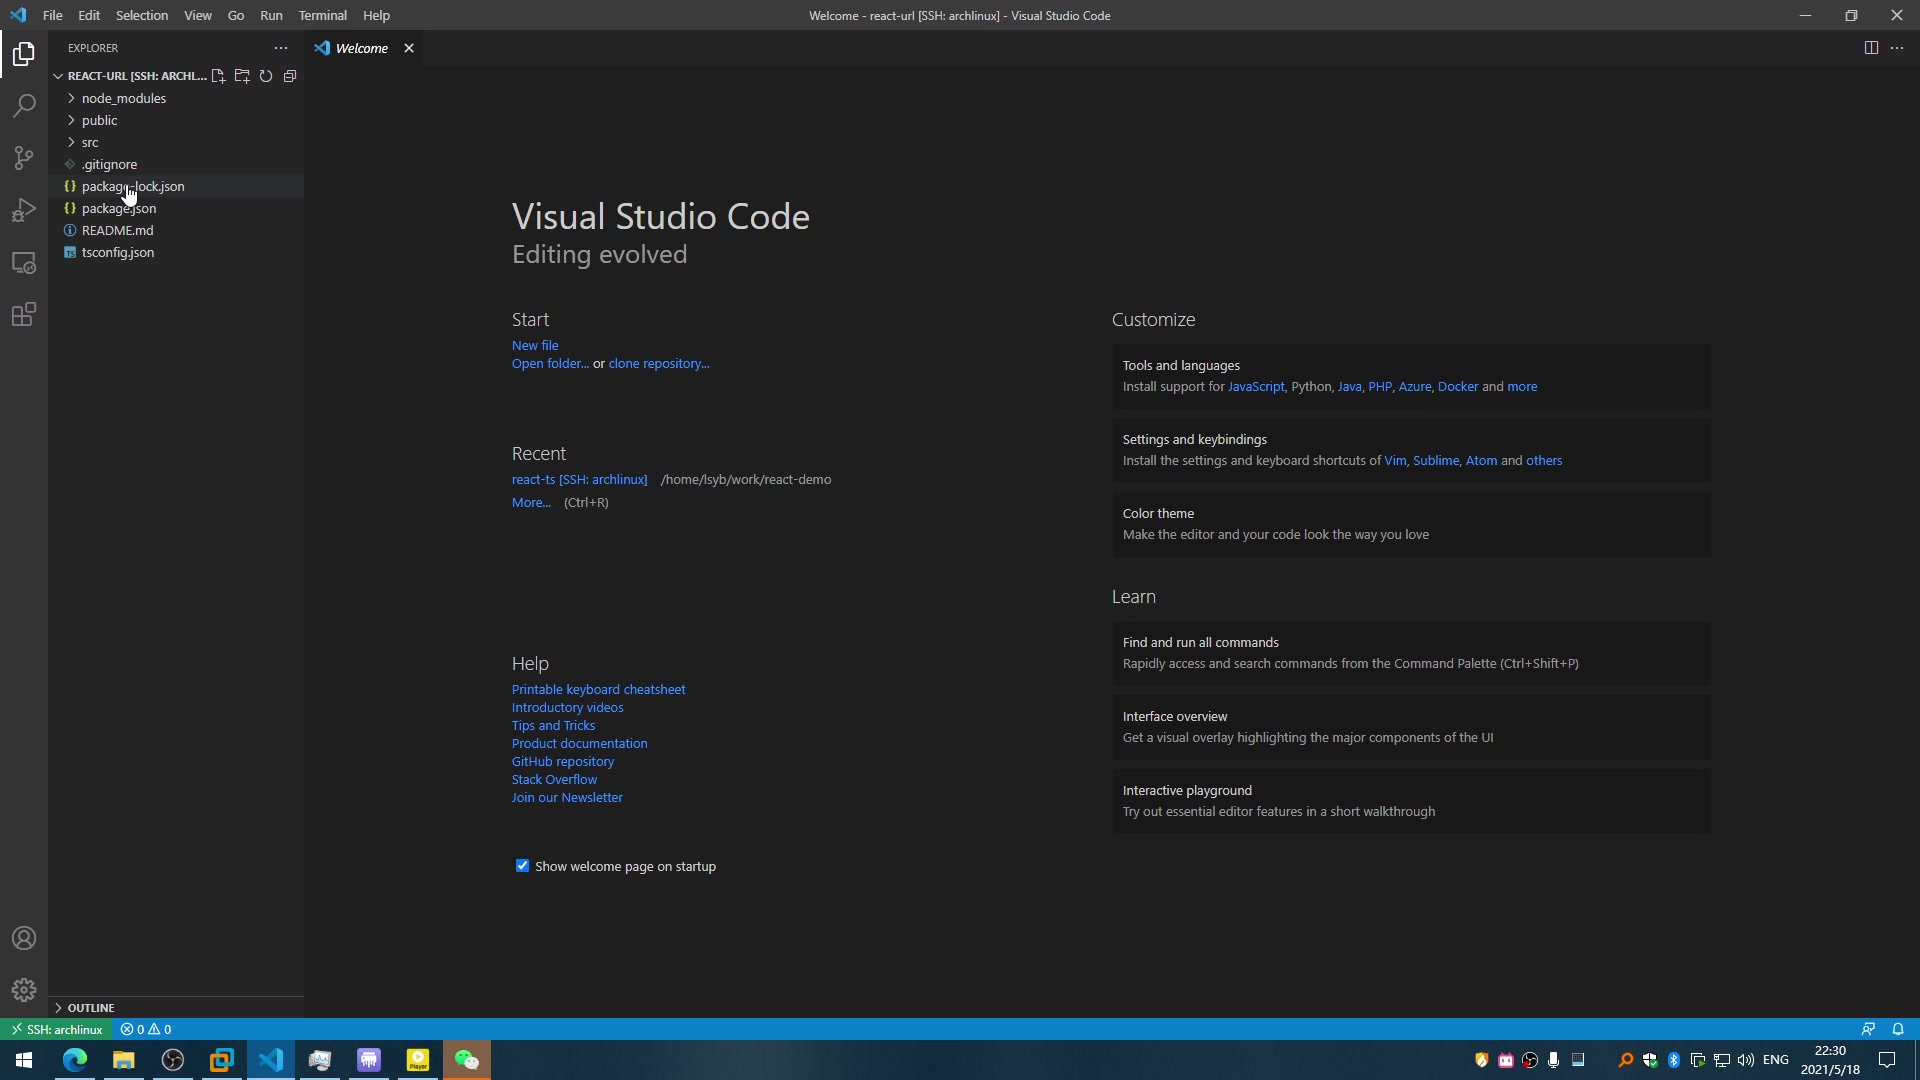This screenshot has width=1920, height=1080.
Task: Open the Search view in activity bar
Action: (24, 106)
